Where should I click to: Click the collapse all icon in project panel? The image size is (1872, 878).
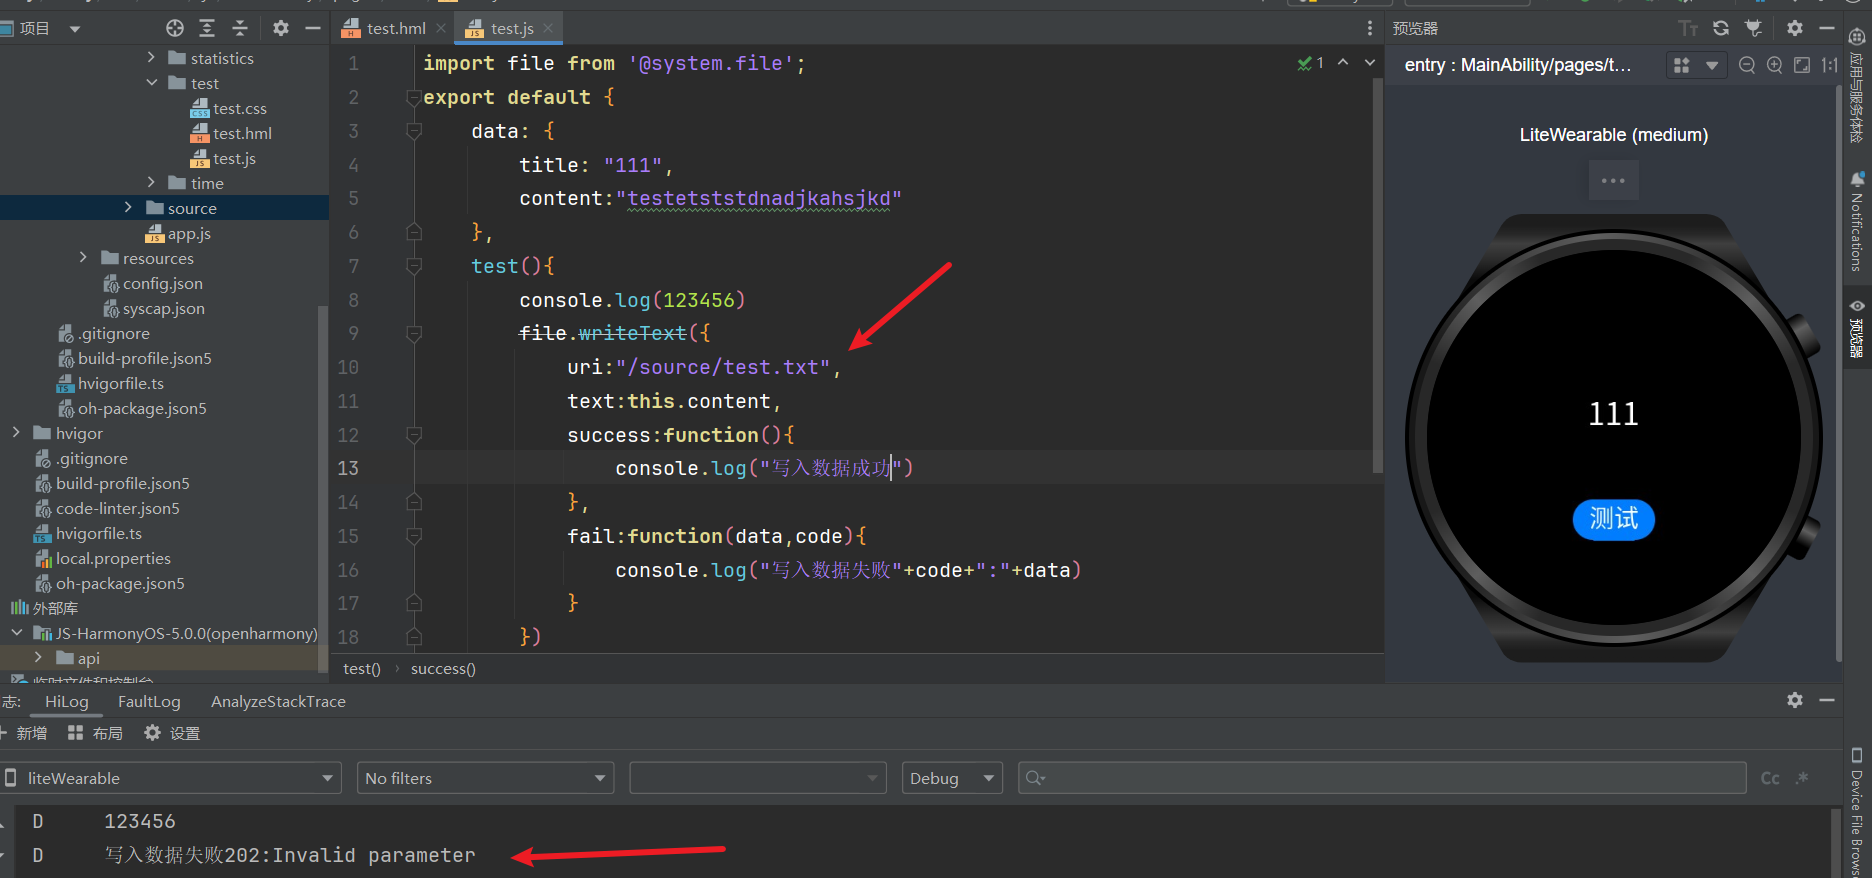click(x=240, y=28)
